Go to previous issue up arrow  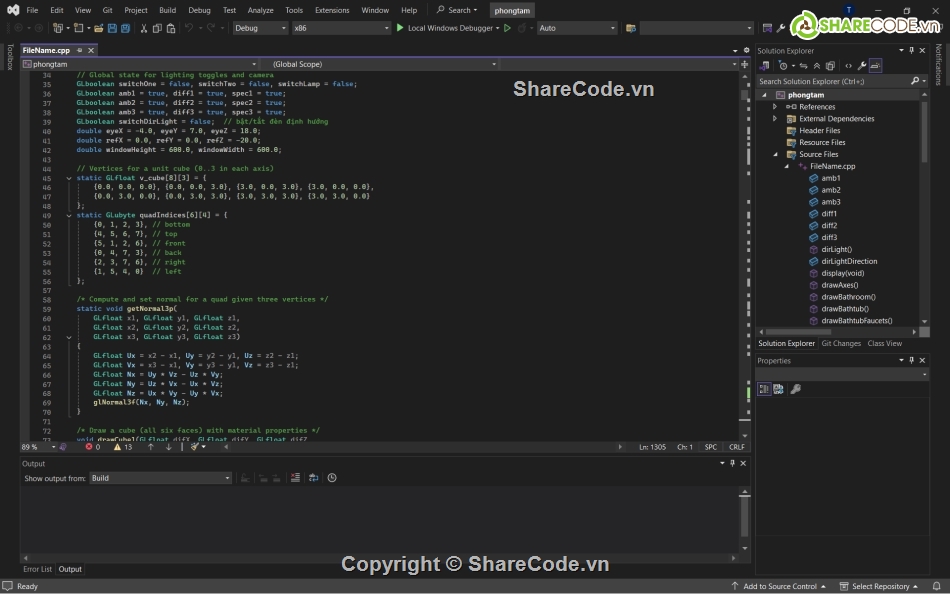(x=150, y=447)
